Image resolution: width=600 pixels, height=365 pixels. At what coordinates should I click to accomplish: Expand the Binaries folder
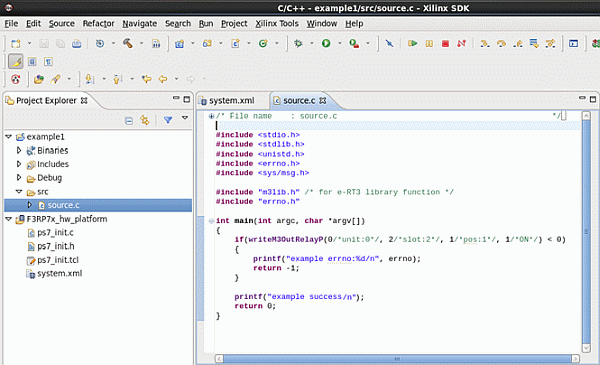point(19,150)
